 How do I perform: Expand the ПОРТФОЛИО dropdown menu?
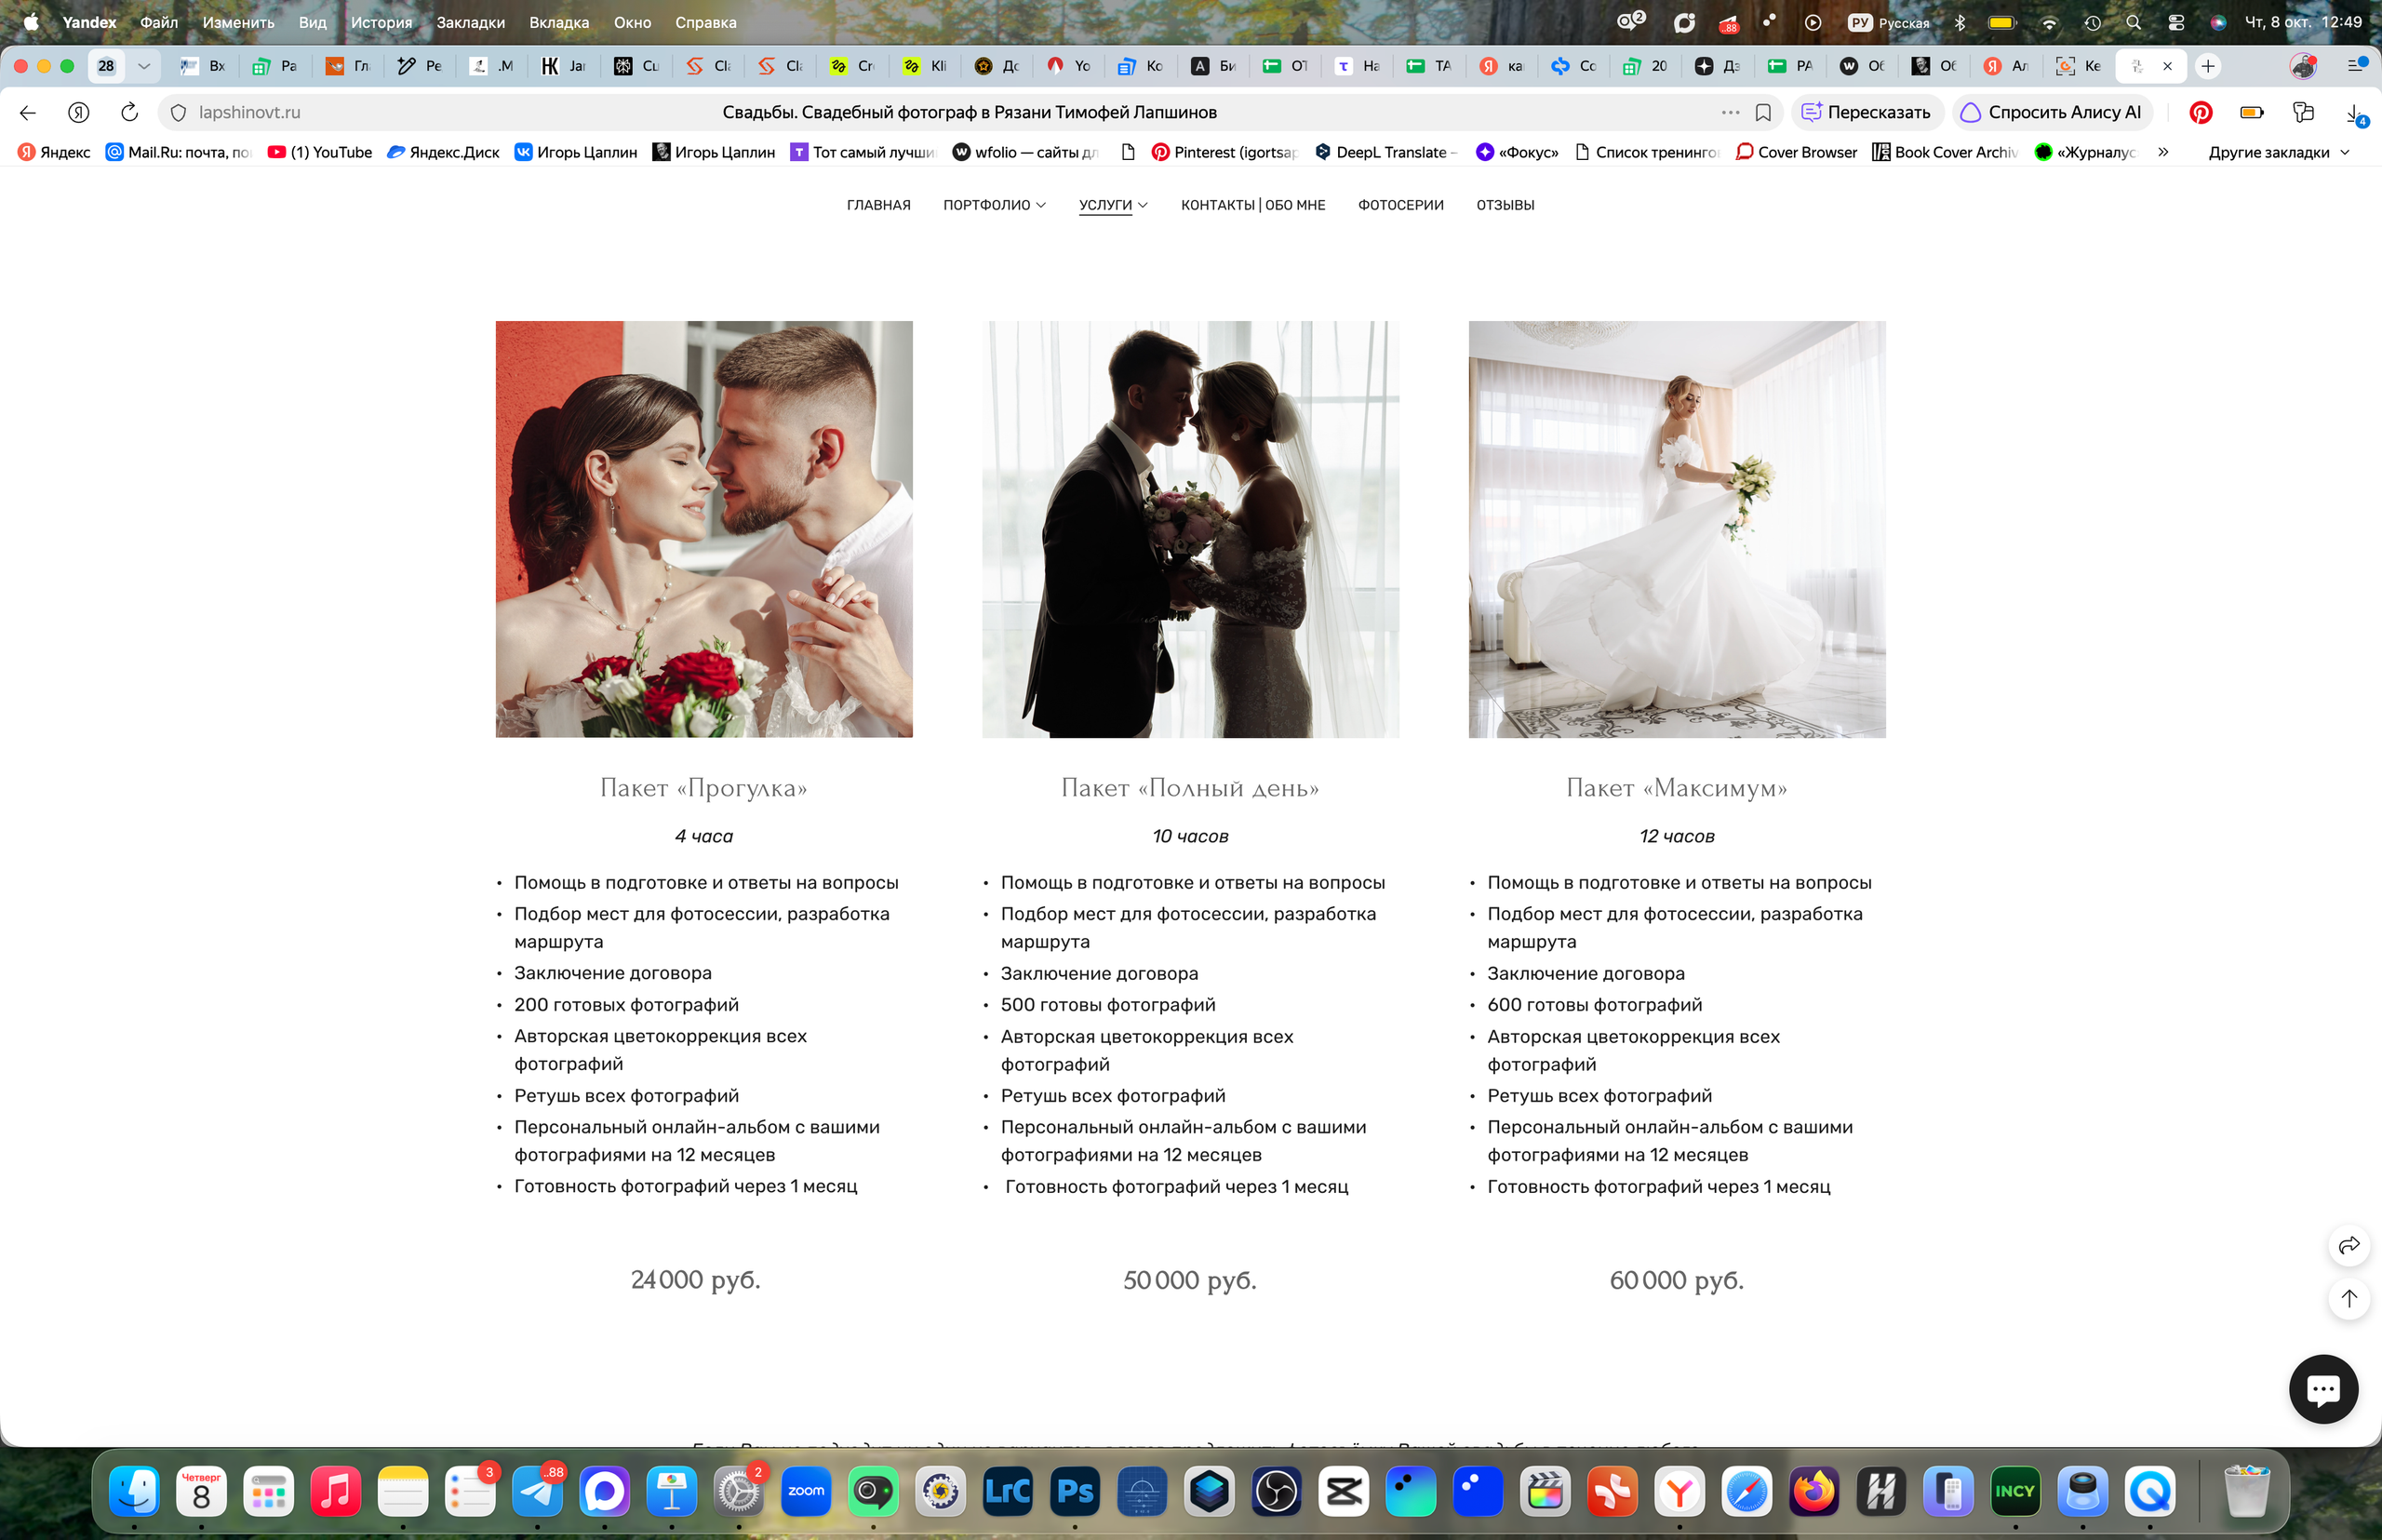tap(994, 205)
